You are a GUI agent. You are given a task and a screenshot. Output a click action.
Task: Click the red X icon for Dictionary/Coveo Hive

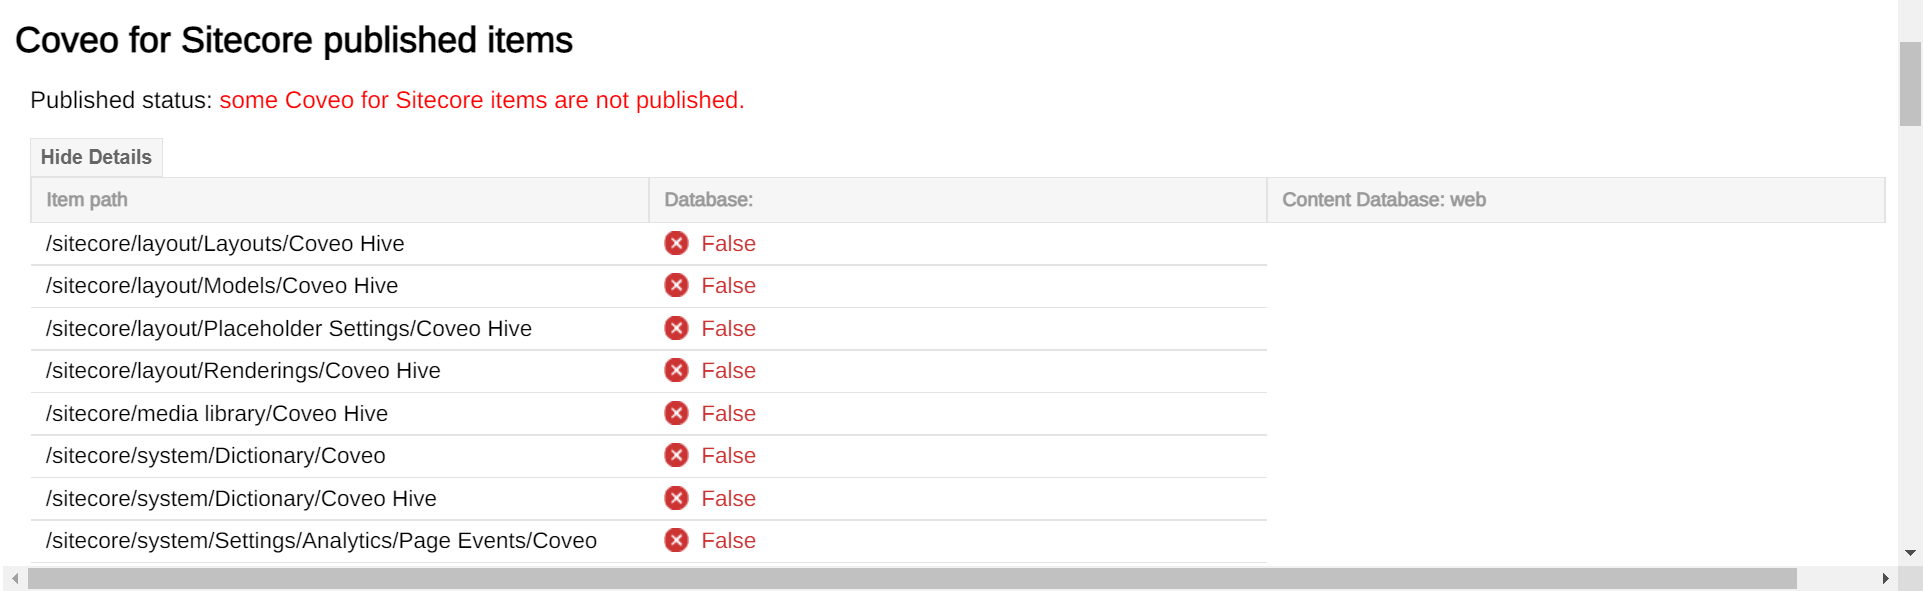click(677, 498)
